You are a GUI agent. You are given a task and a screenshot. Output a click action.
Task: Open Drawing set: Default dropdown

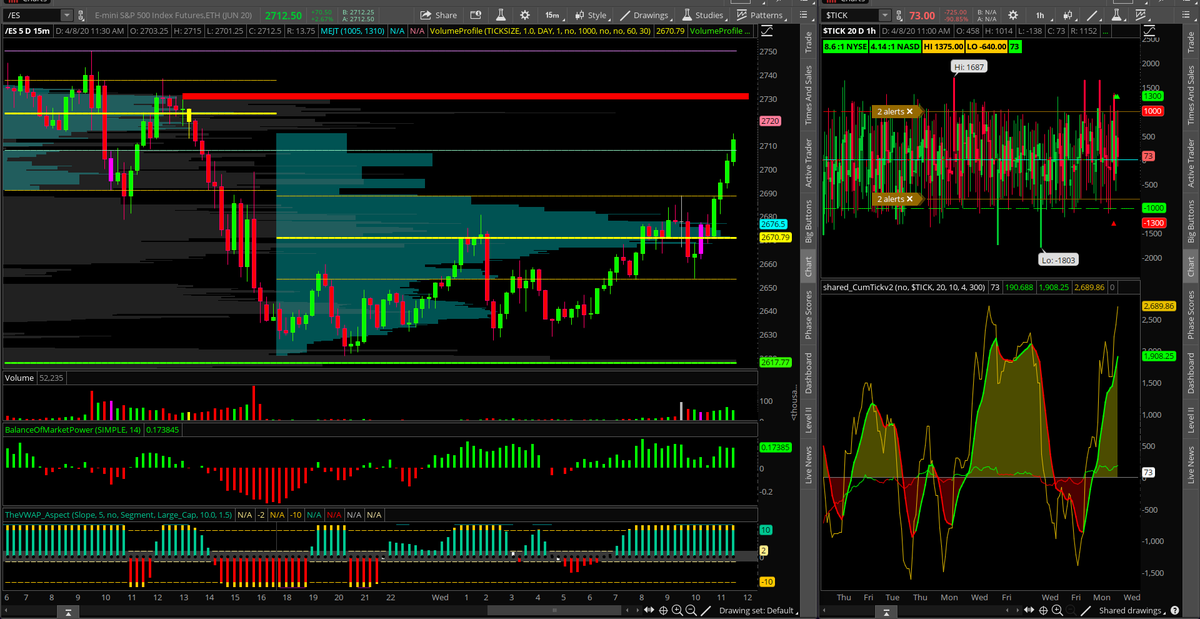pos(758,610)
